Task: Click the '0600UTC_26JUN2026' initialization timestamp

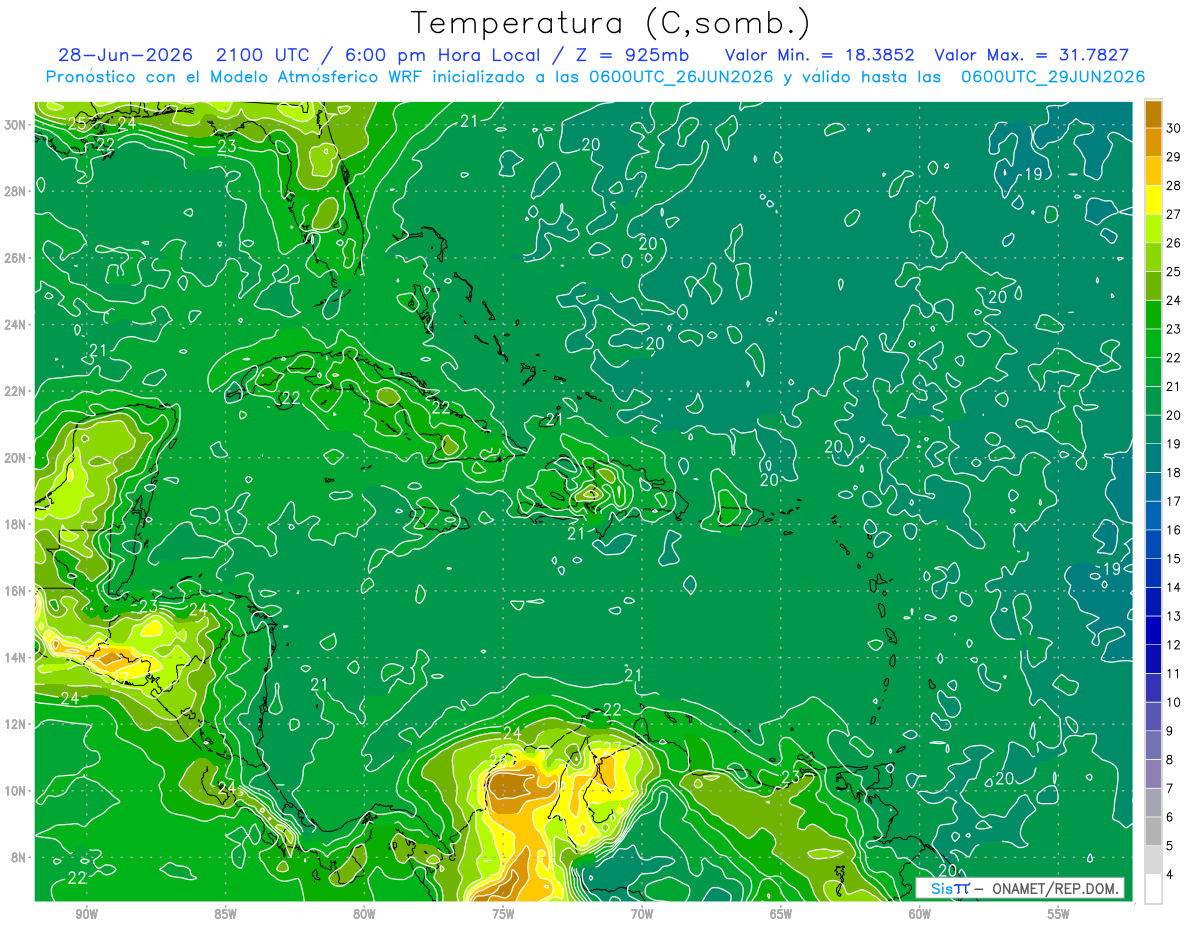Action: pyautogui.click(x=680, y=77)
